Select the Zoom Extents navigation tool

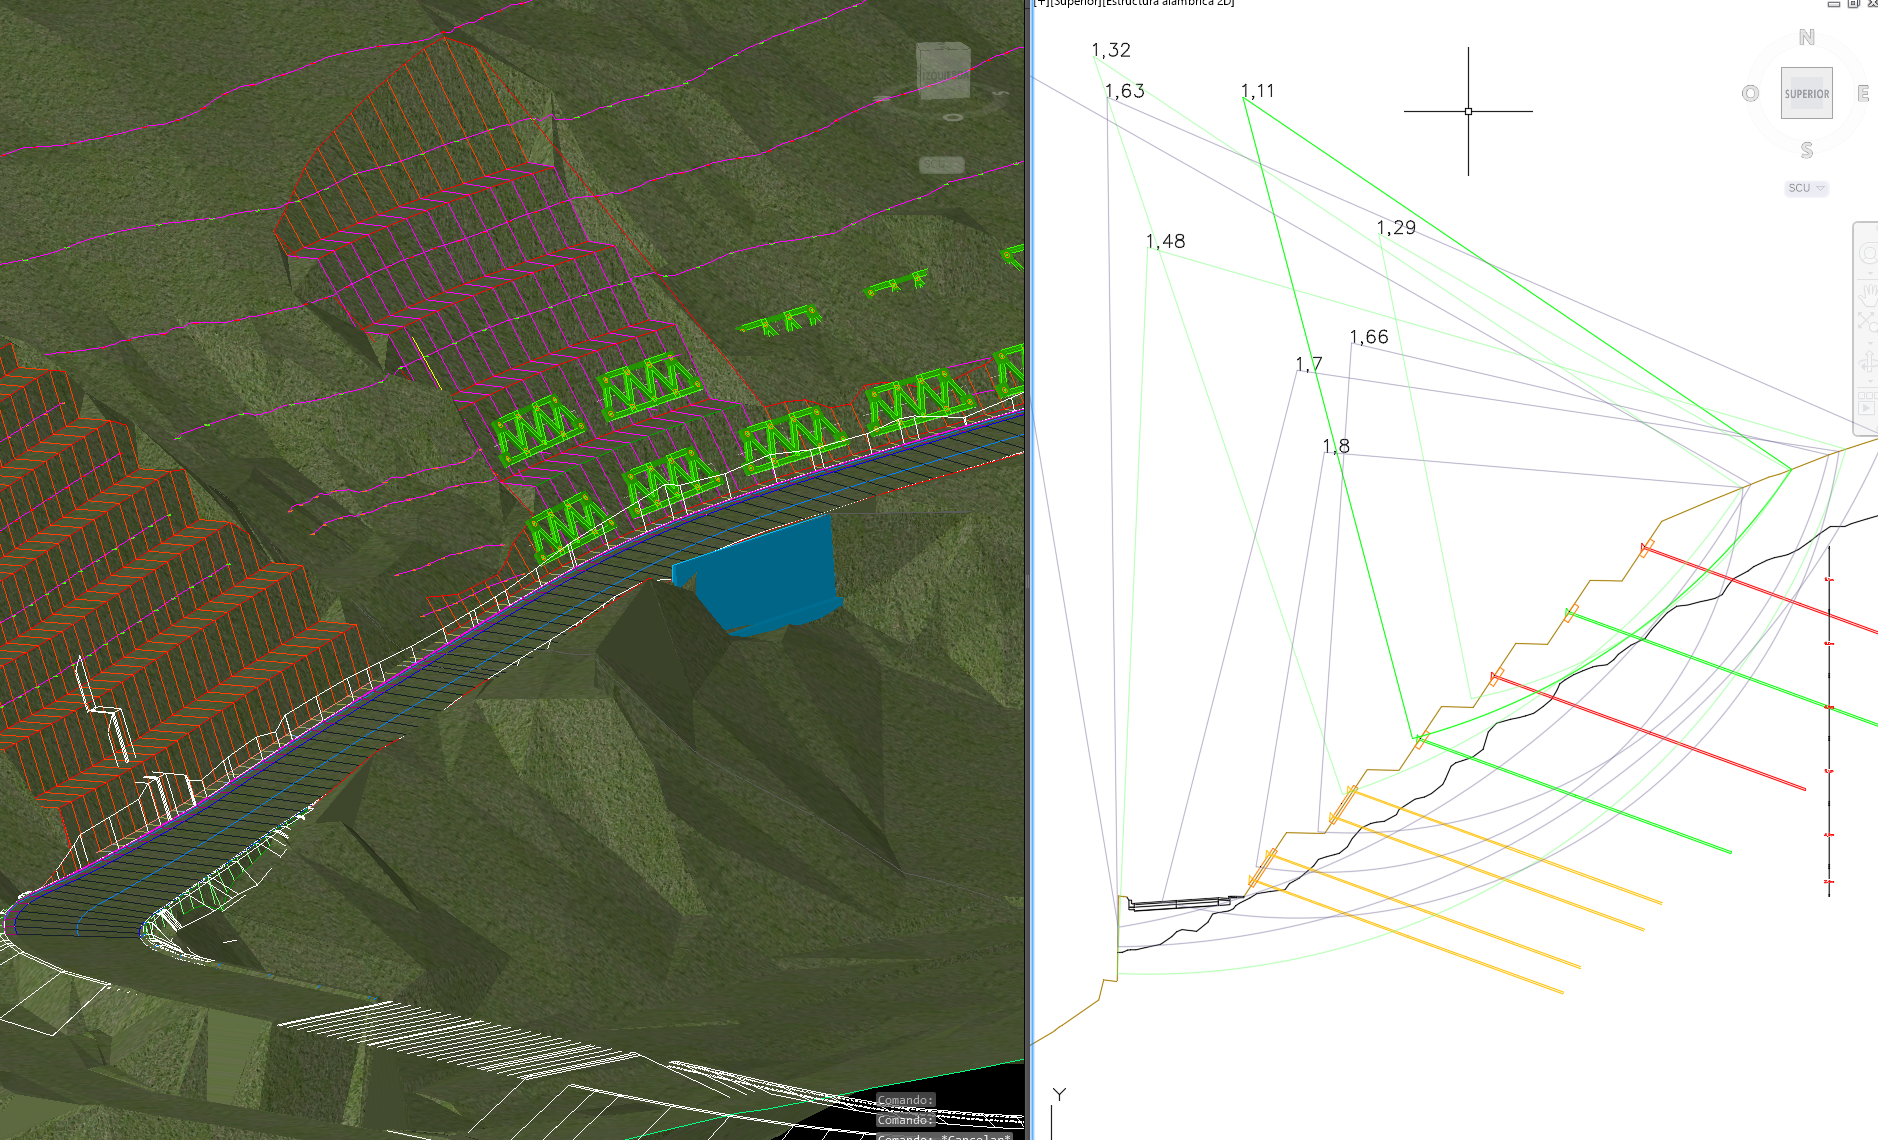[x=1867, y=322]
